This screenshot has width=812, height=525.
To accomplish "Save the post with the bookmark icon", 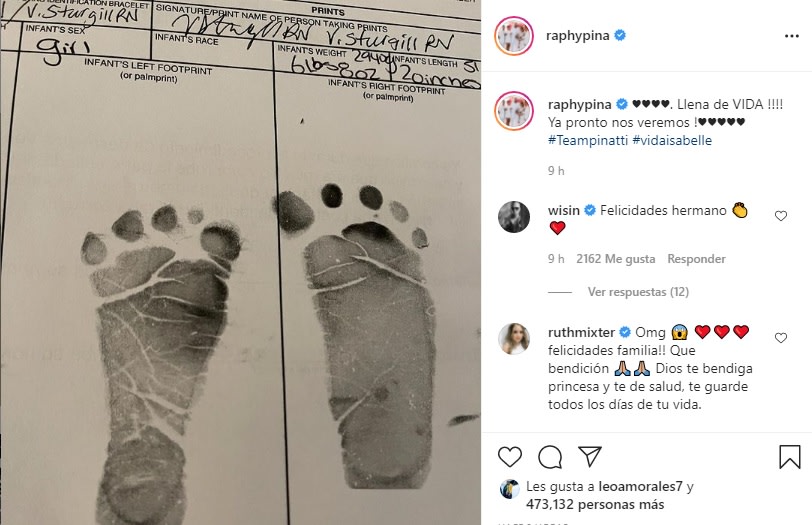I will (x=790, y=457).
